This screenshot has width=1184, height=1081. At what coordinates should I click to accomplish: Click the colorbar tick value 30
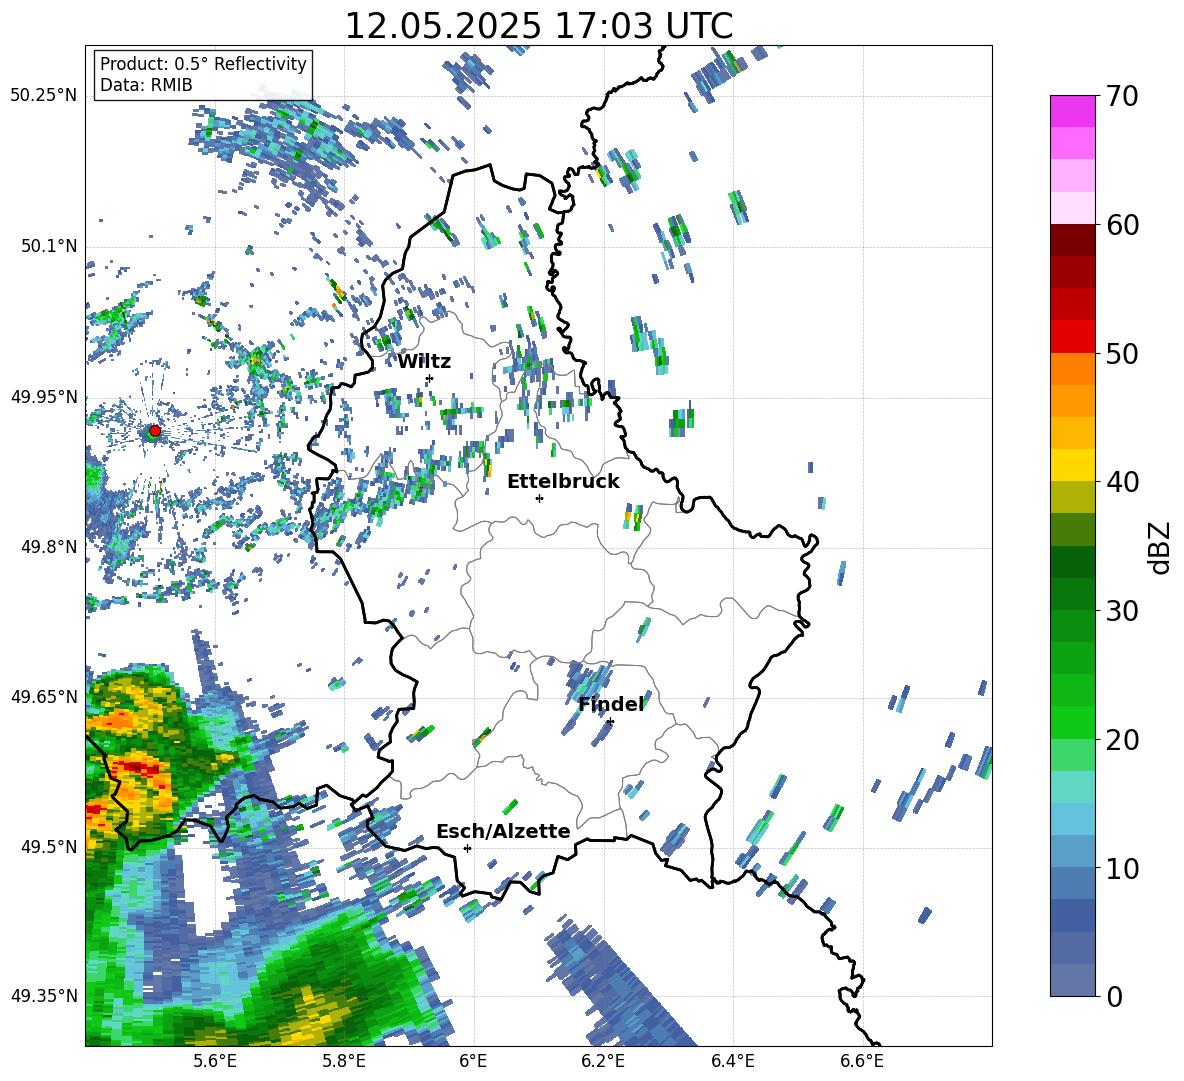(x=1122, y=611)
